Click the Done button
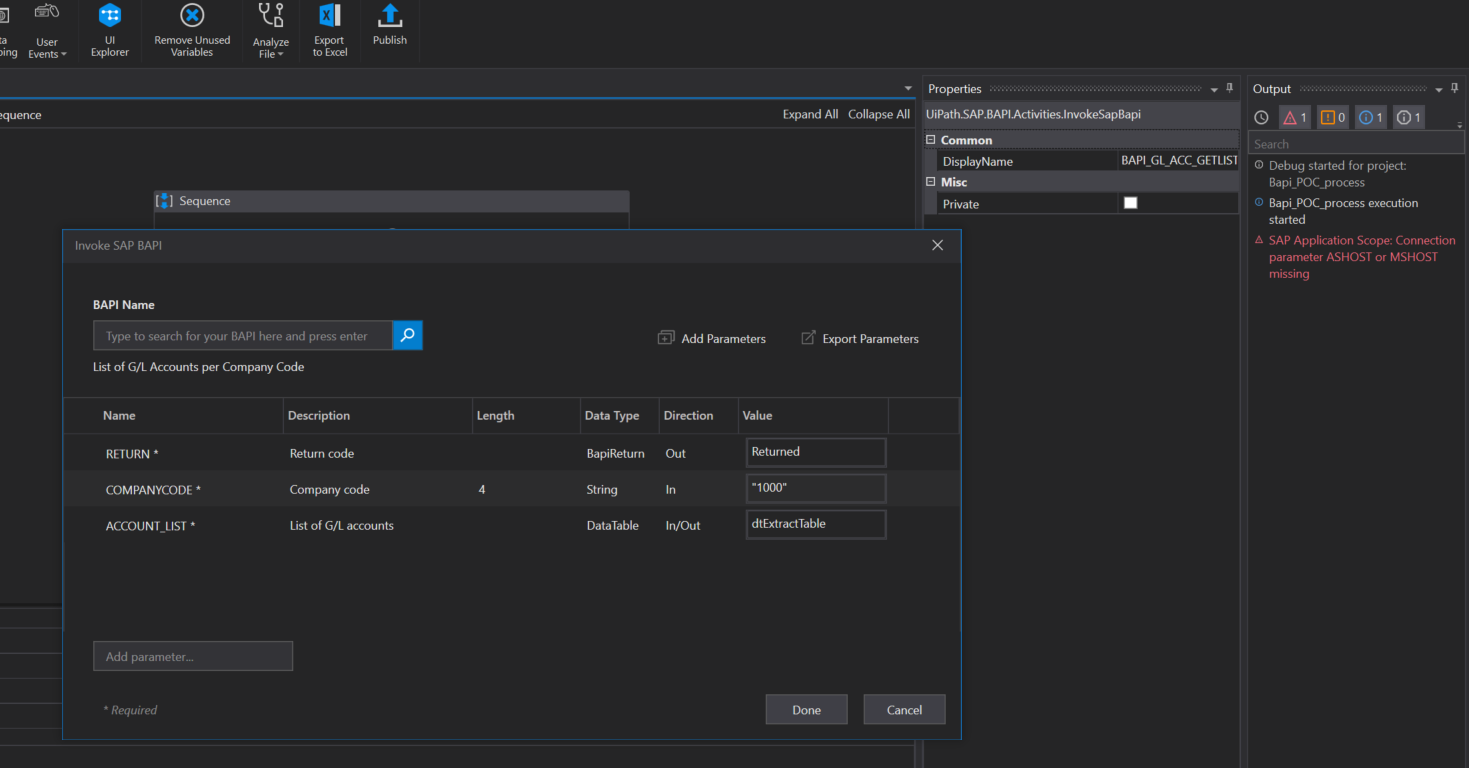1469x768 pixels. [806, 710]
